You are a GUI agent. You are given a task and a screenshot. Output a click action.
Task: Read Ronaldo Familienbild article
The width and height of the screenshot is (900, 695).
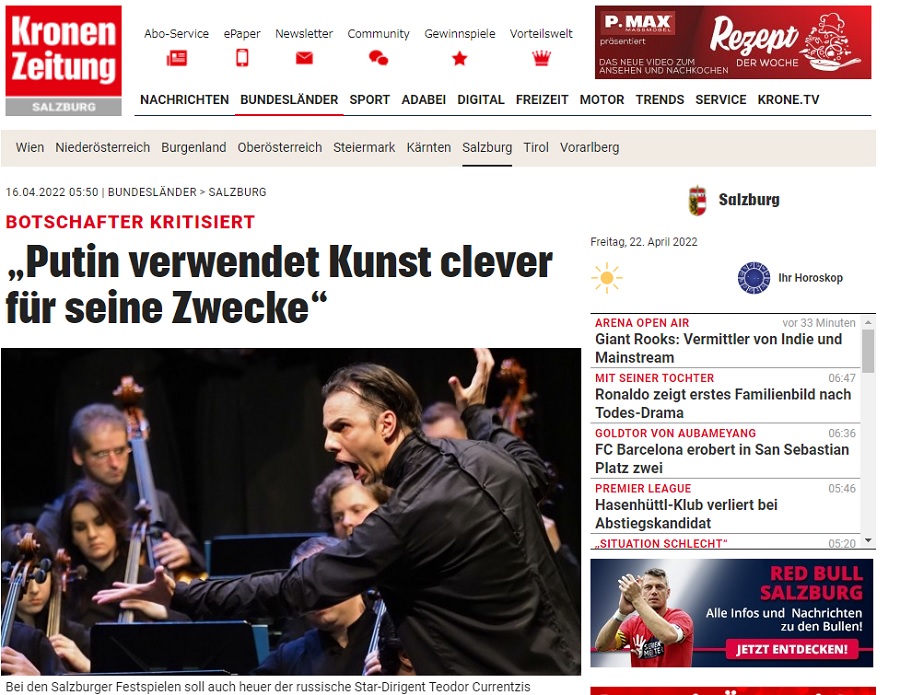tap(723, 403)
